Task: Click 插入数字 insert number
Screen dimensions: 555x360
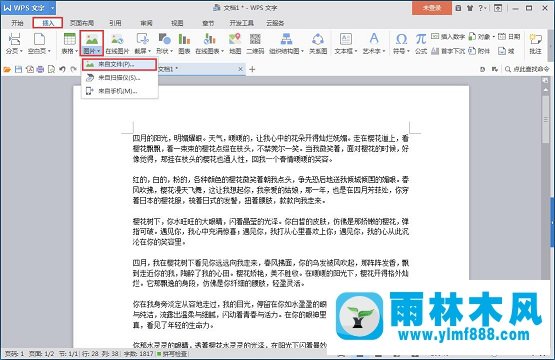Action: tap(448, 36)
